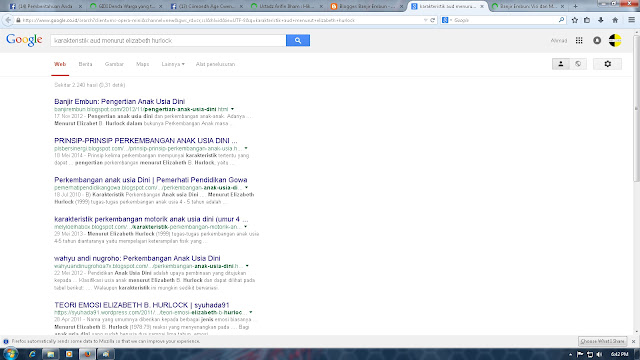Open search engine selector in search box
The height and width of the screenshot is (360, 640).
coord(446,20)
